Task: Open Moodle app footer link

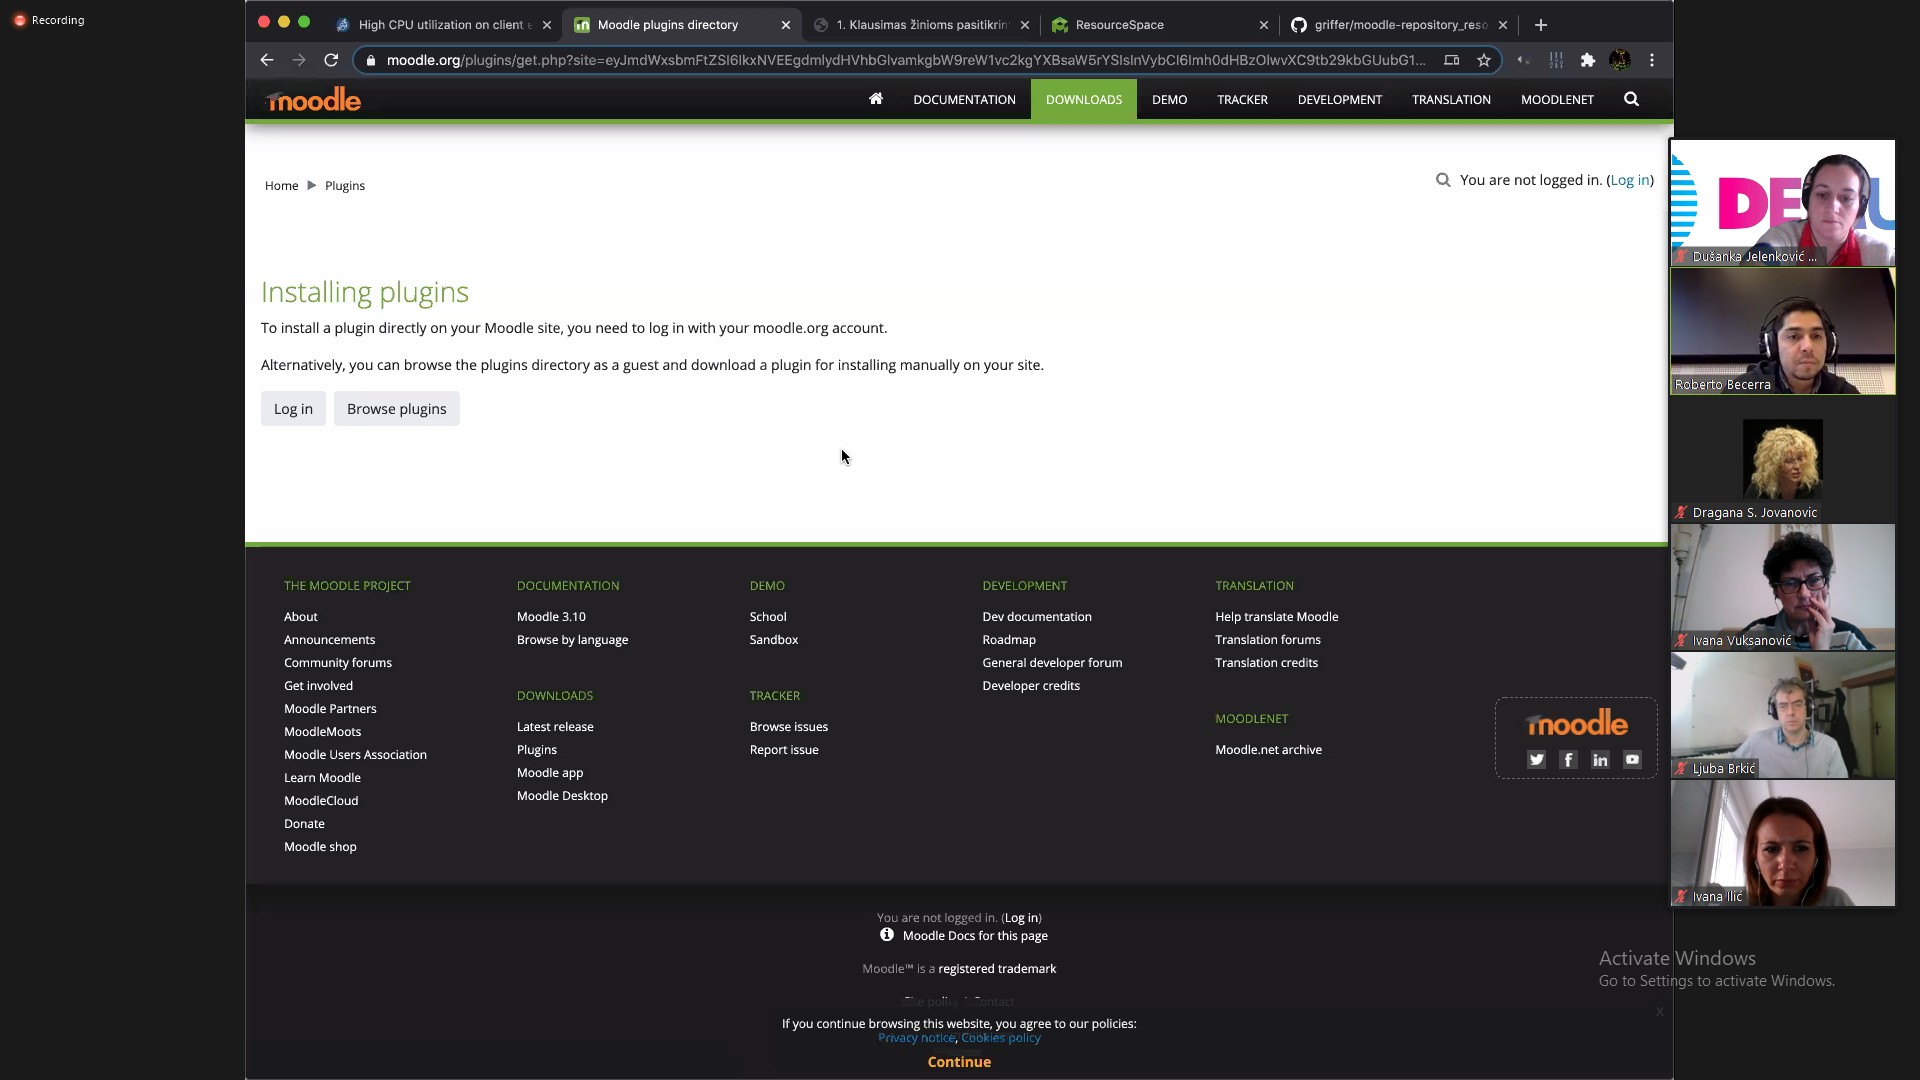Action: (x=550, y=773)
